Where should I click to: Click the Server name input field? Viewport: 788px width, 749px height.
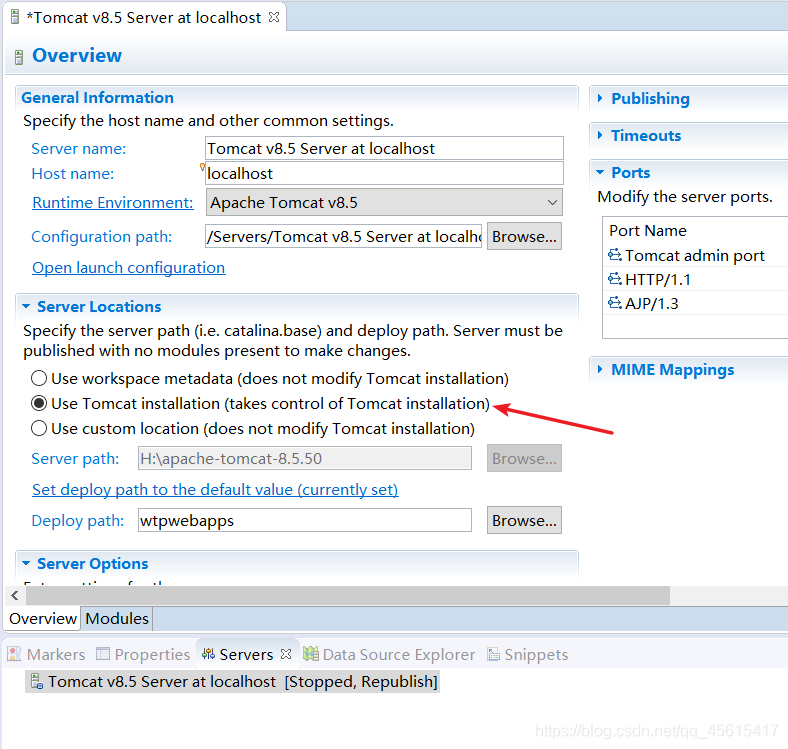(384, 148)
